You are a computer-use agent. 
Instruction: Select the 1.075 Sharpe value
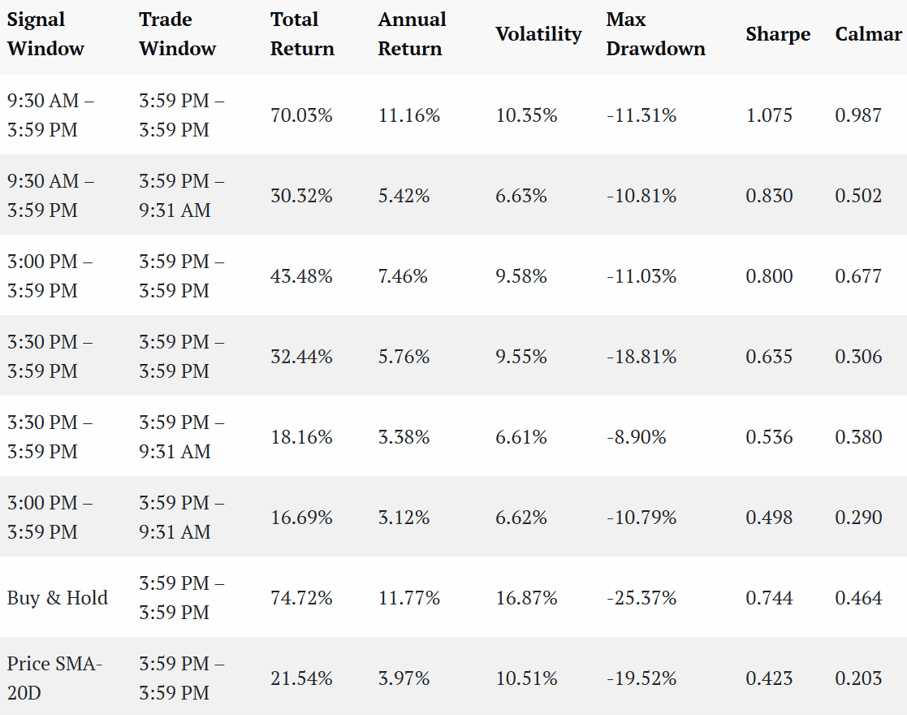[x=769, y=115]
